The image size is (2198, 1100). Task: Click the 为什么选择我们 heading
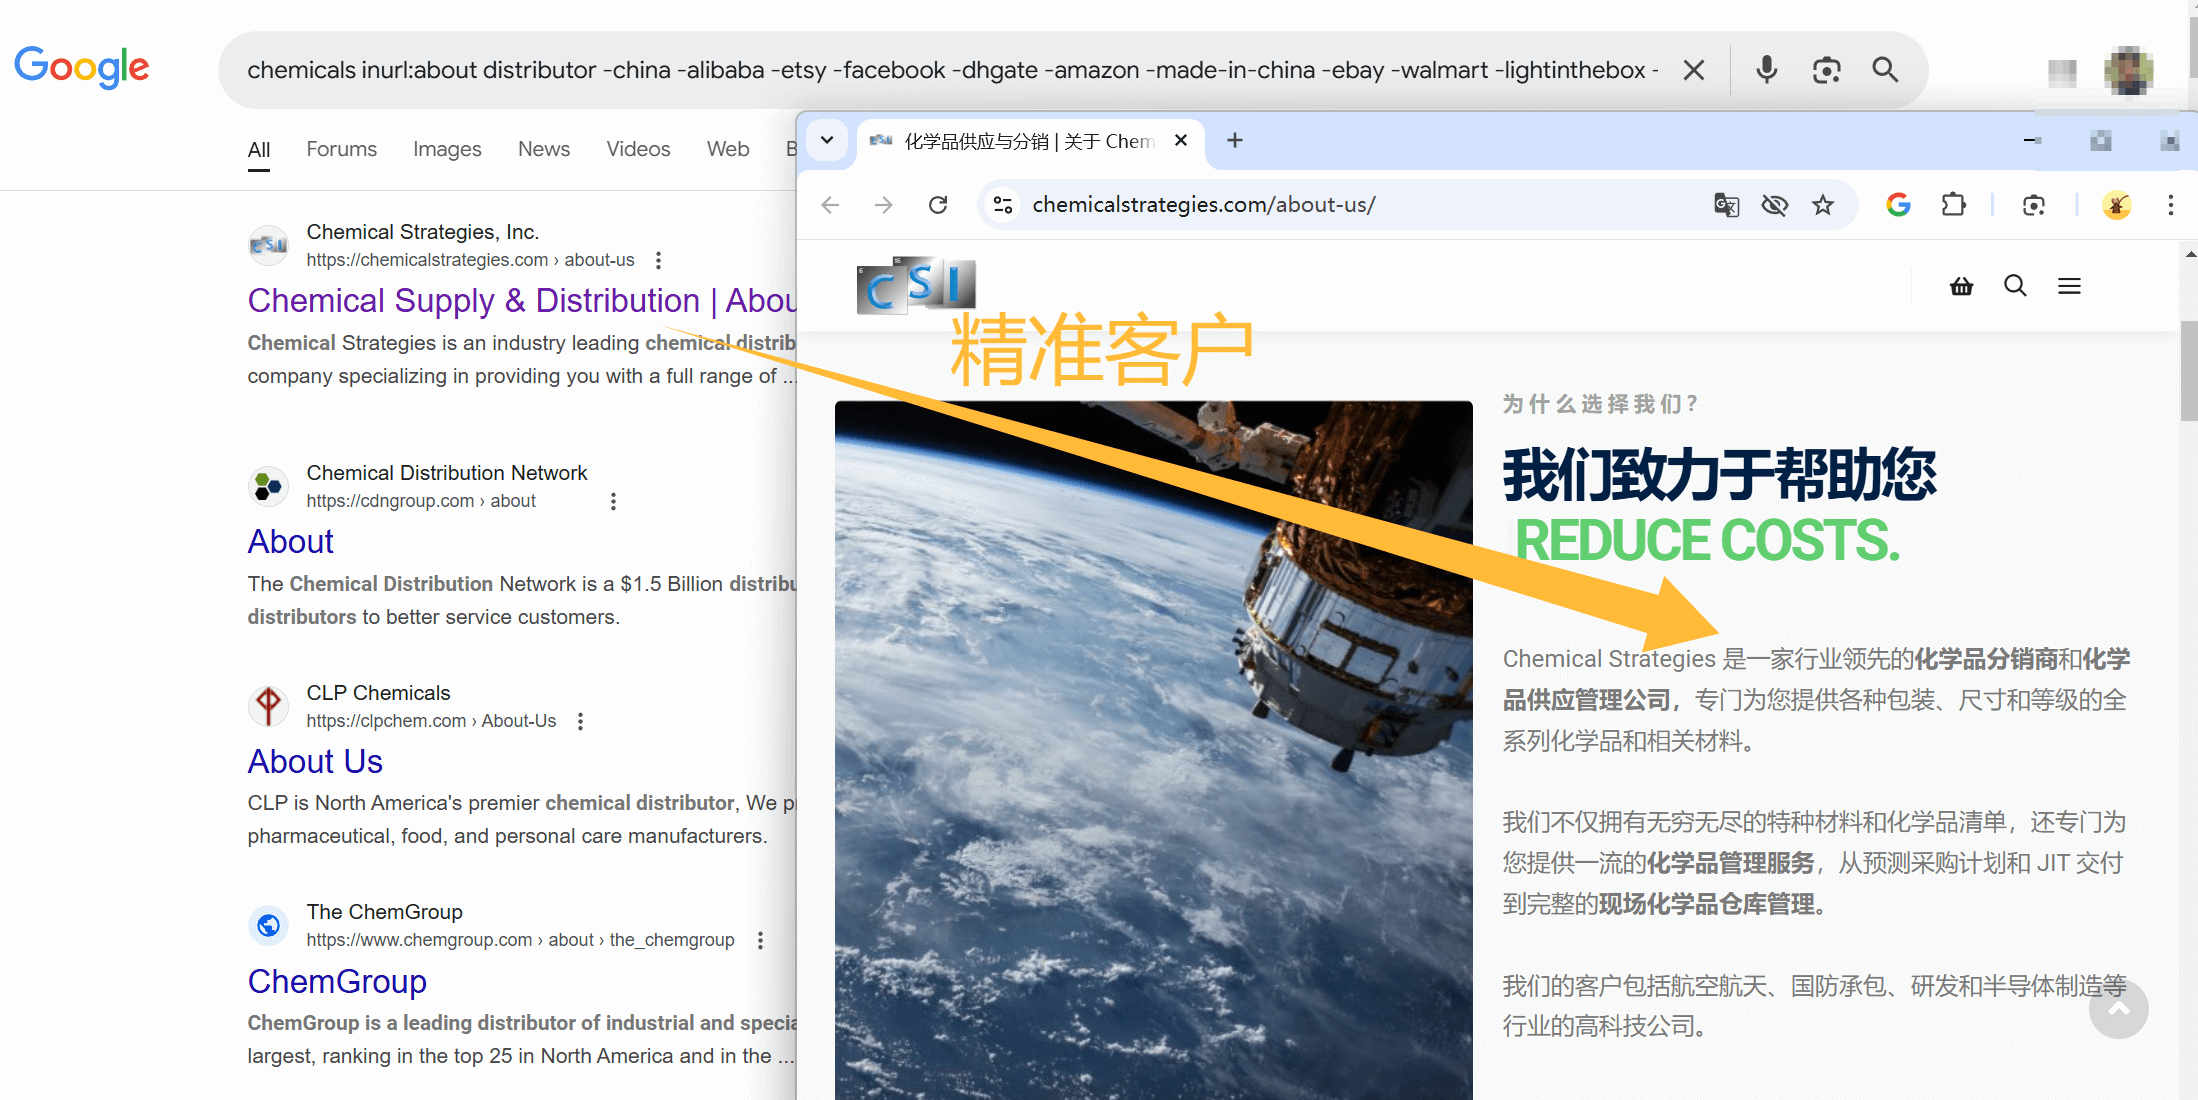click(1599, 404)
